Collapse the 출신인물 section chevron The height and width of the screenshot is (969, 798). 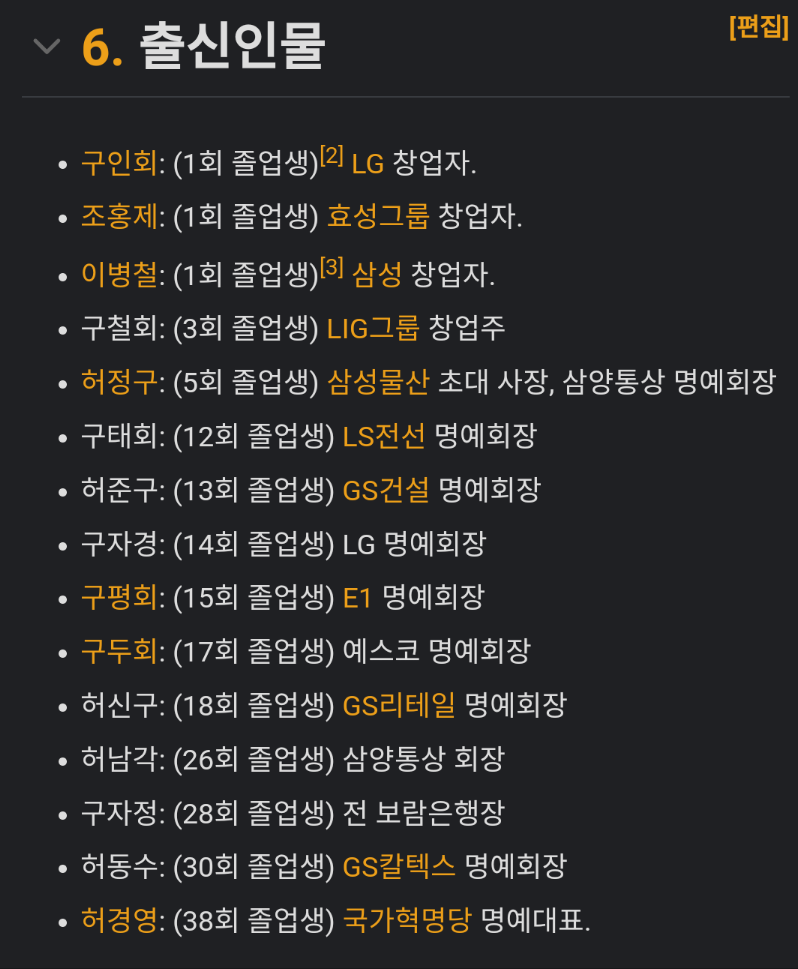(46, 46)
